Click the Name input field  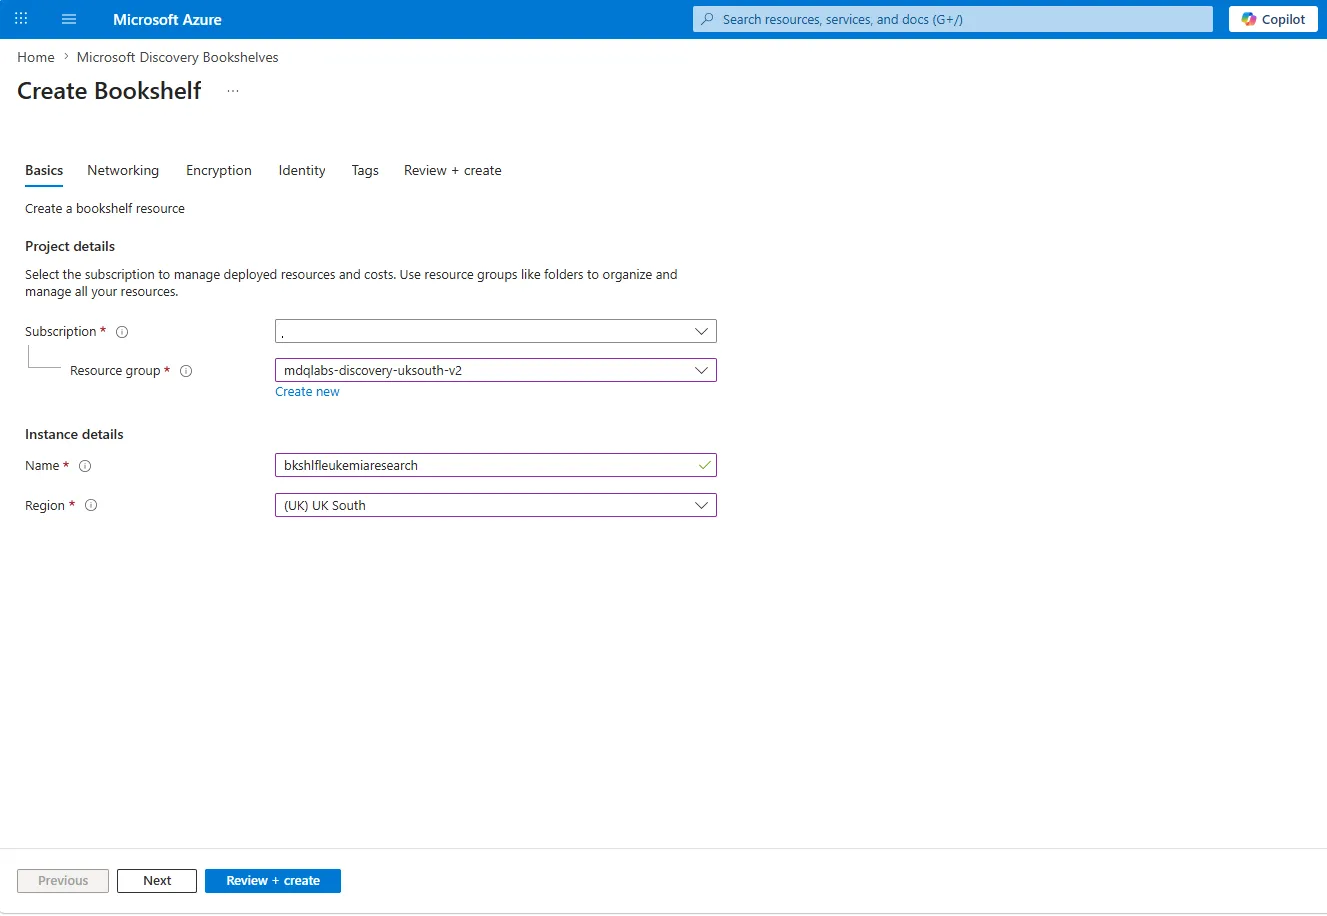[x=496, y=465]
